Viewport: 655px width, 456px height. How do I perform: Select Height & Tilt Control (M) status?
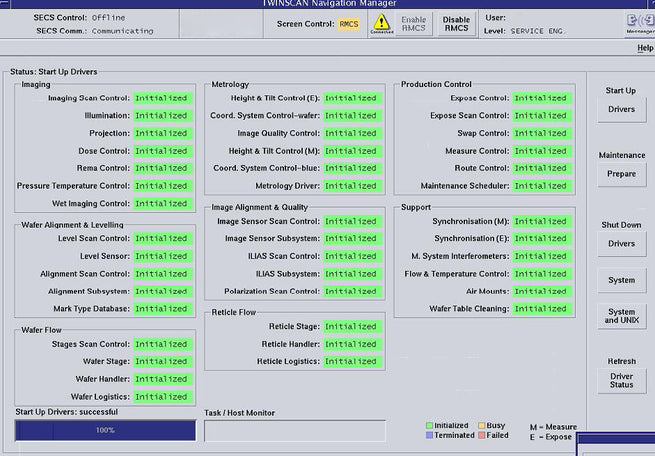352,151
